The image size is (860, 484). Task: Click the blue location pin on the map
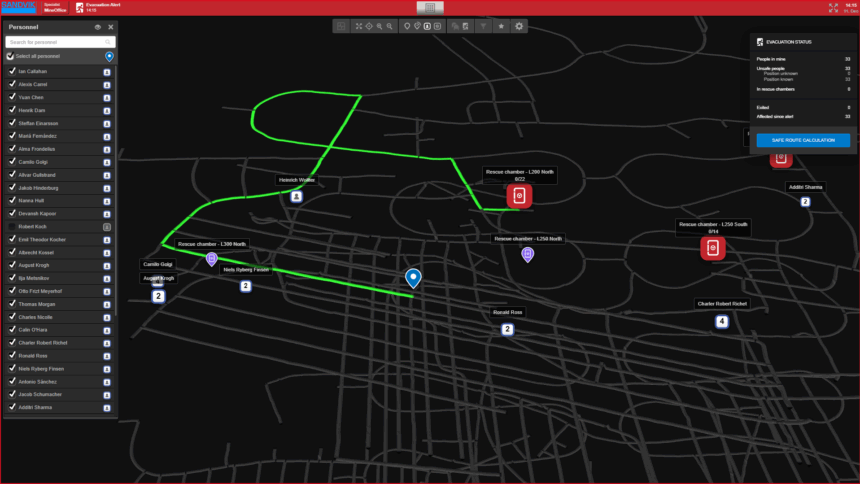(413, 278)
